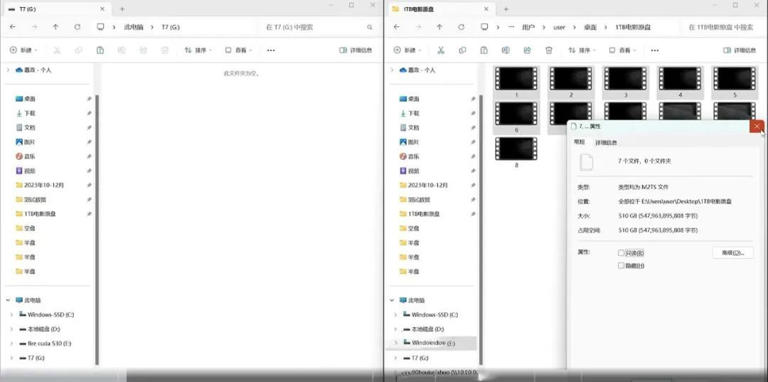This screenshot has height=382, width=768.
Task: Open 2023年10-12月 folder in T7 (G:) window
Action: [40, 185]
